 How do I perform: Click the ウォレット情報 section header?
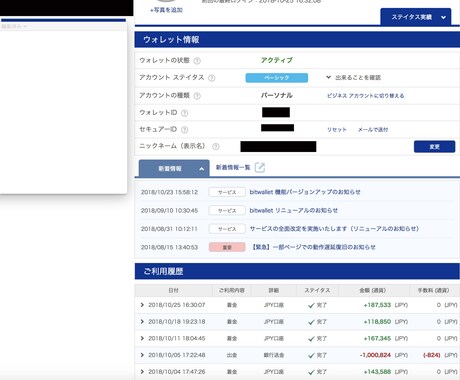297,40
